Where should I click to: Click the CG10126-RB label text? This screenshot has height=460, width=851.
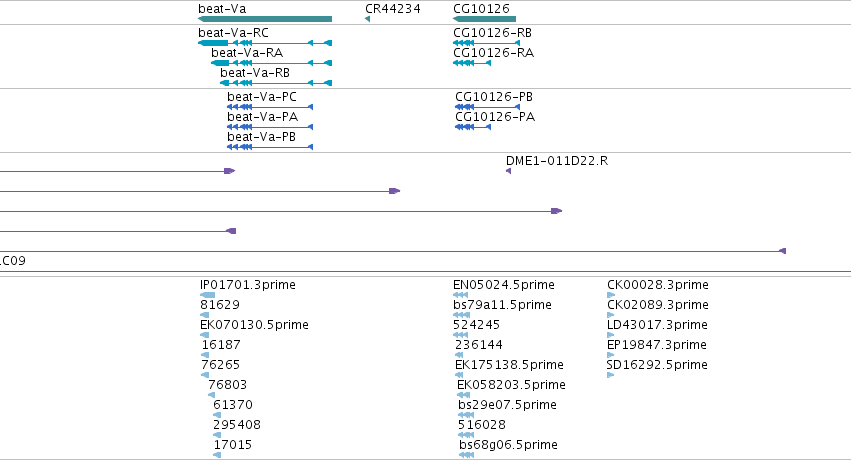tap(492, 33)
